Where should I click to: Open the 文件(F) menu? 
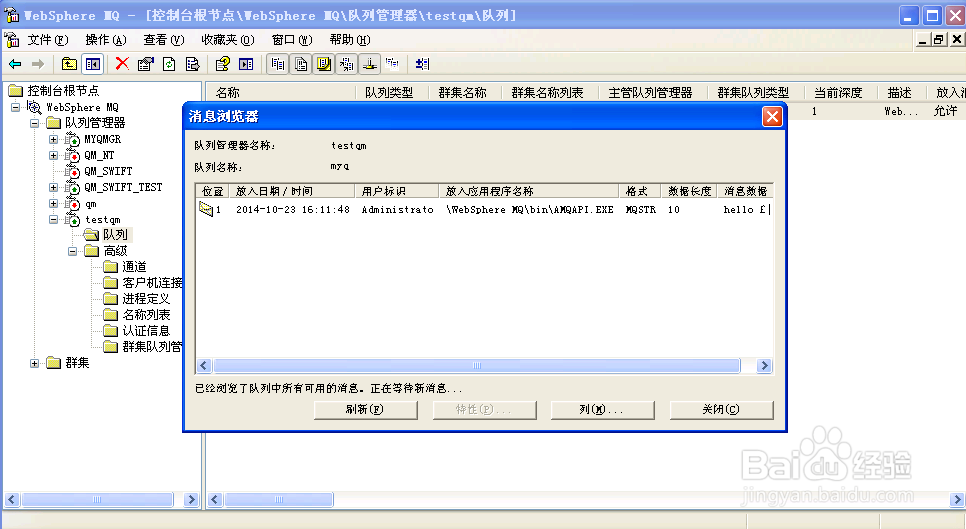pyautogui.click(x=47, y=40)
